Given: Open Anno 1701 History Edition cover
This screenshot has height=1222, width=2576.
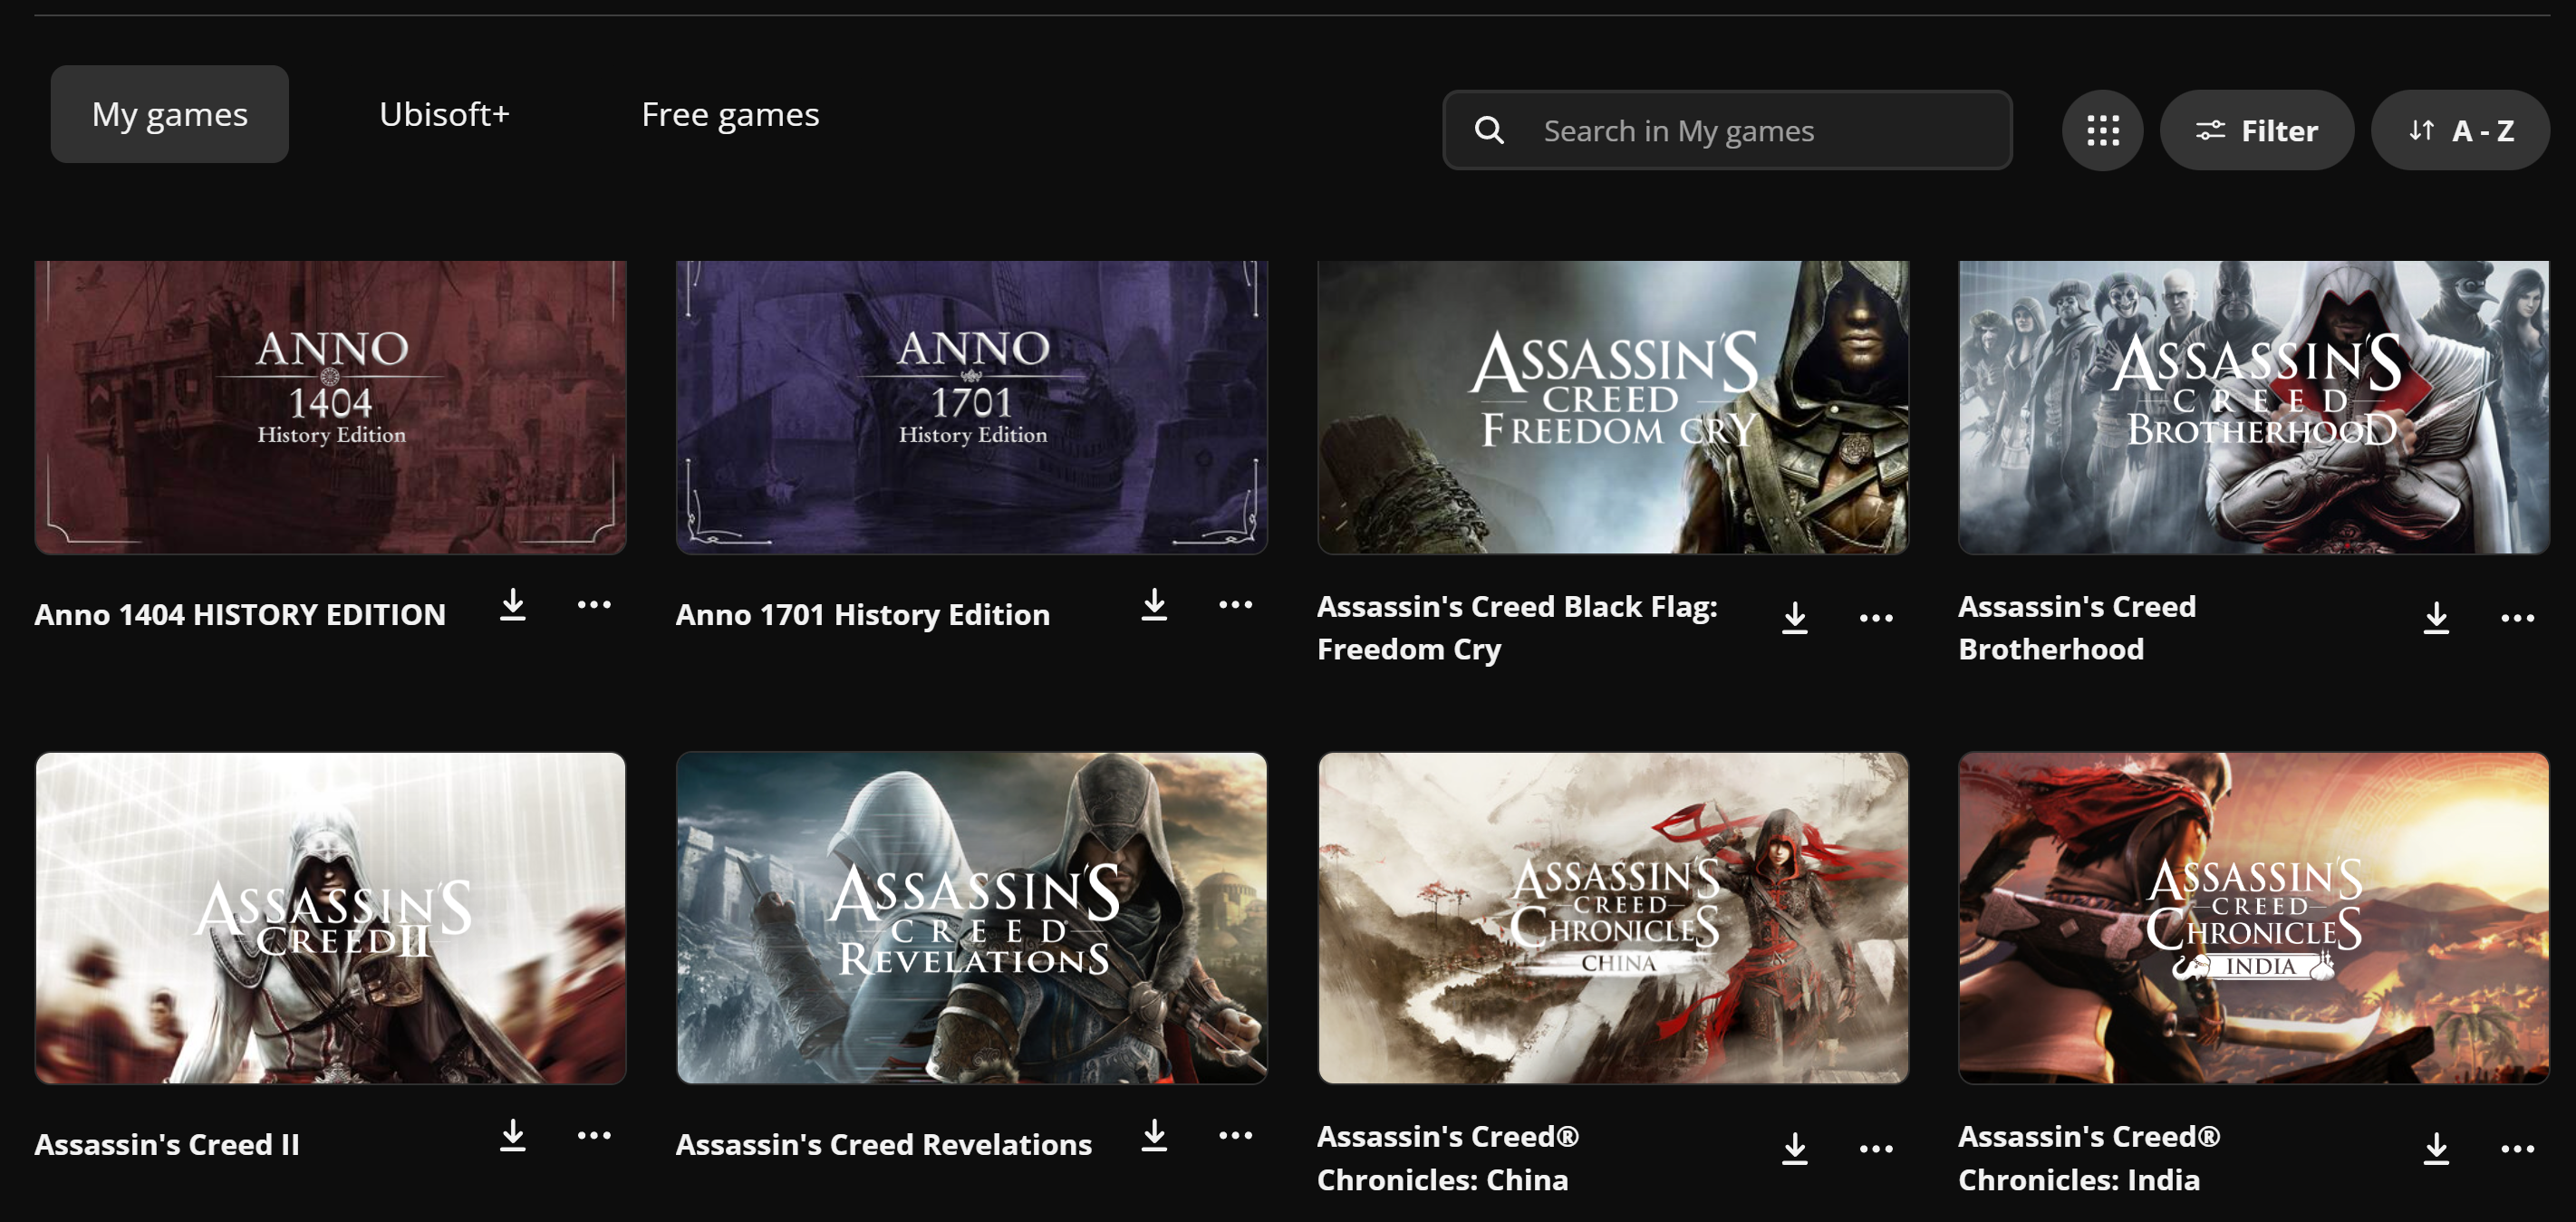Looking at the screenshot, I should coord(971,408).
